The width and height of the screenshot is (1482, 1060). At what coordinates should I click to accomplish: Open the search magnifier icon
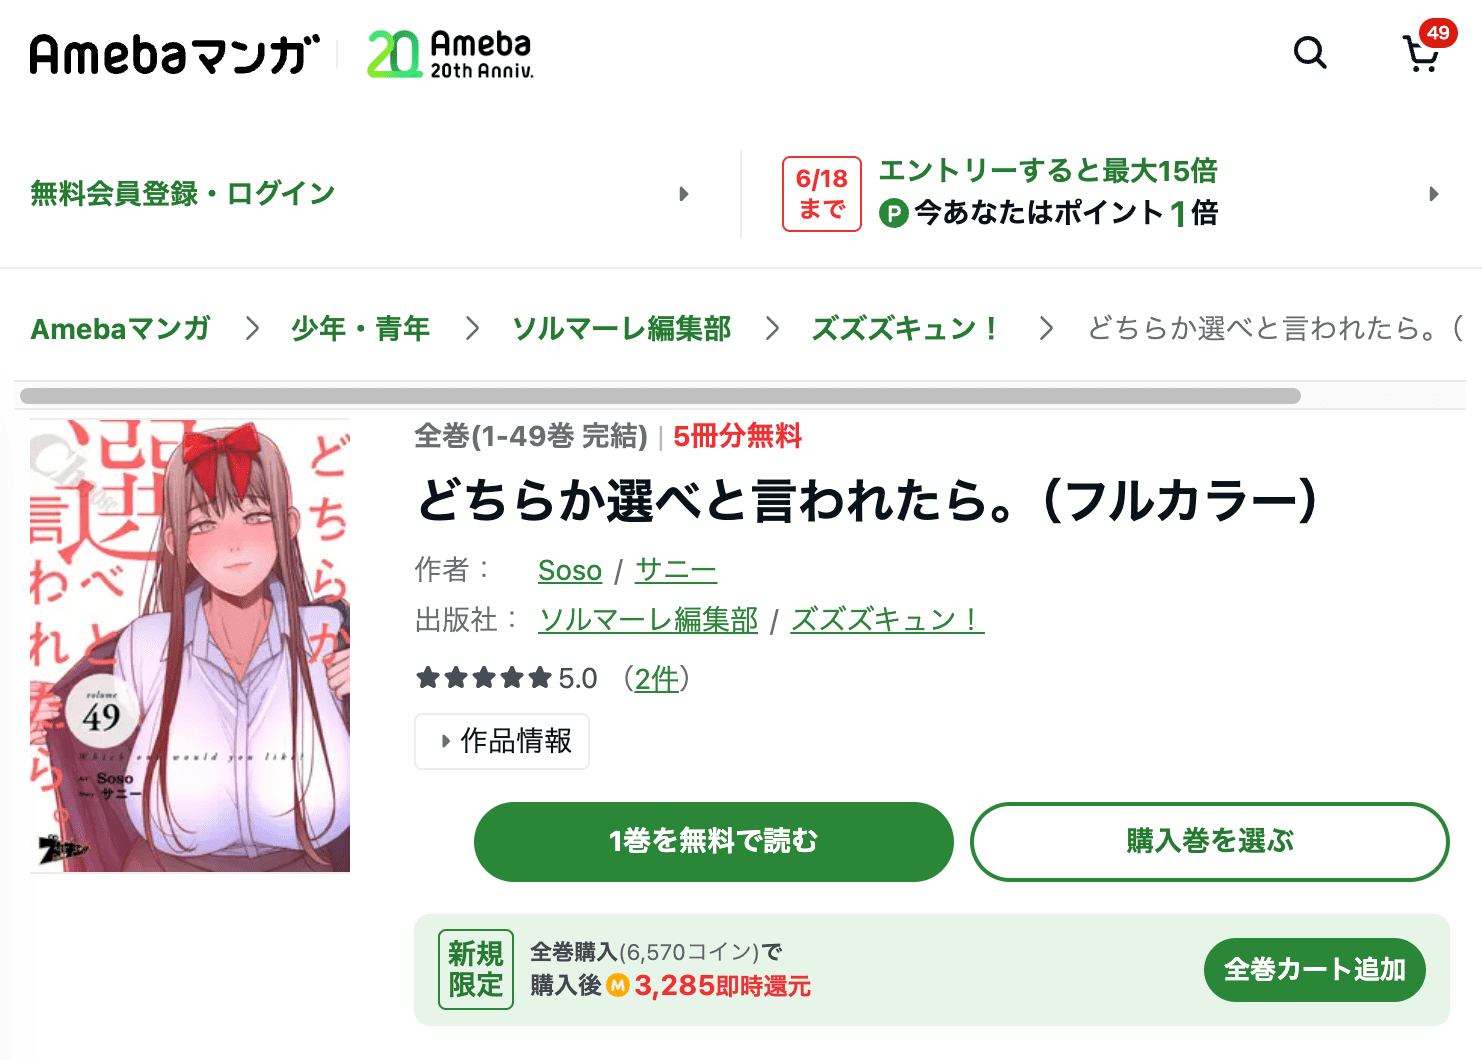click(1310, 52)
